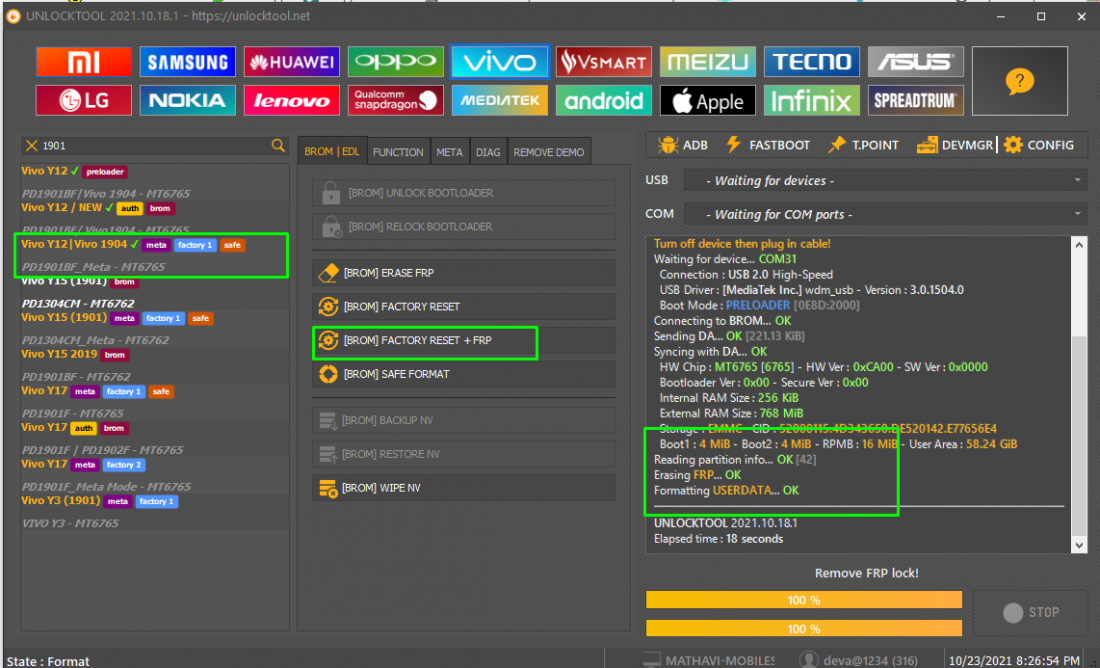The image size is (1100, 668).
Task: Switch to the REMOVE DEMO tab
Action: point(549,152)
